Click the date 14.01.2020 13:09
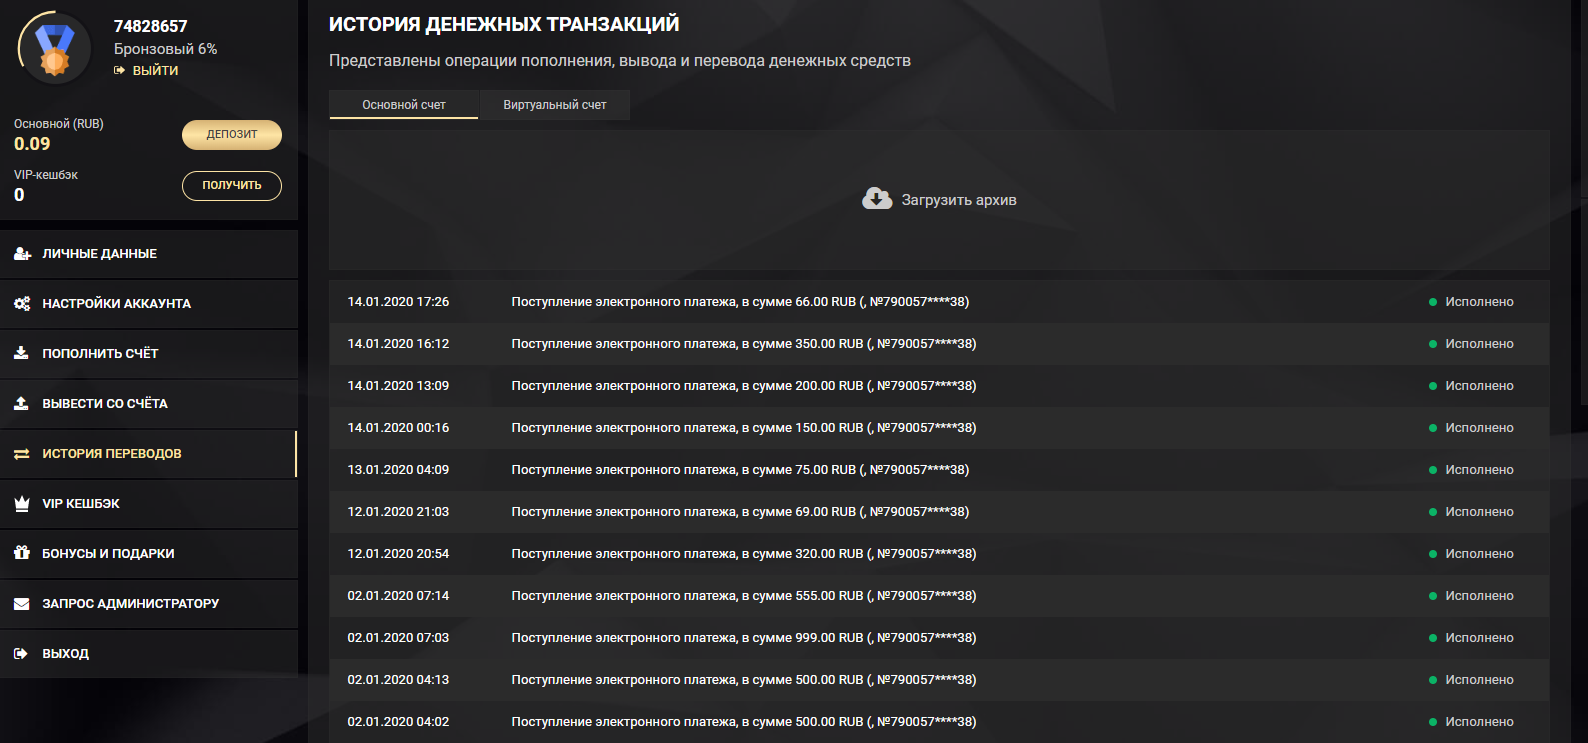Viewport: 1588px width, 743px height. click(398, 386)
